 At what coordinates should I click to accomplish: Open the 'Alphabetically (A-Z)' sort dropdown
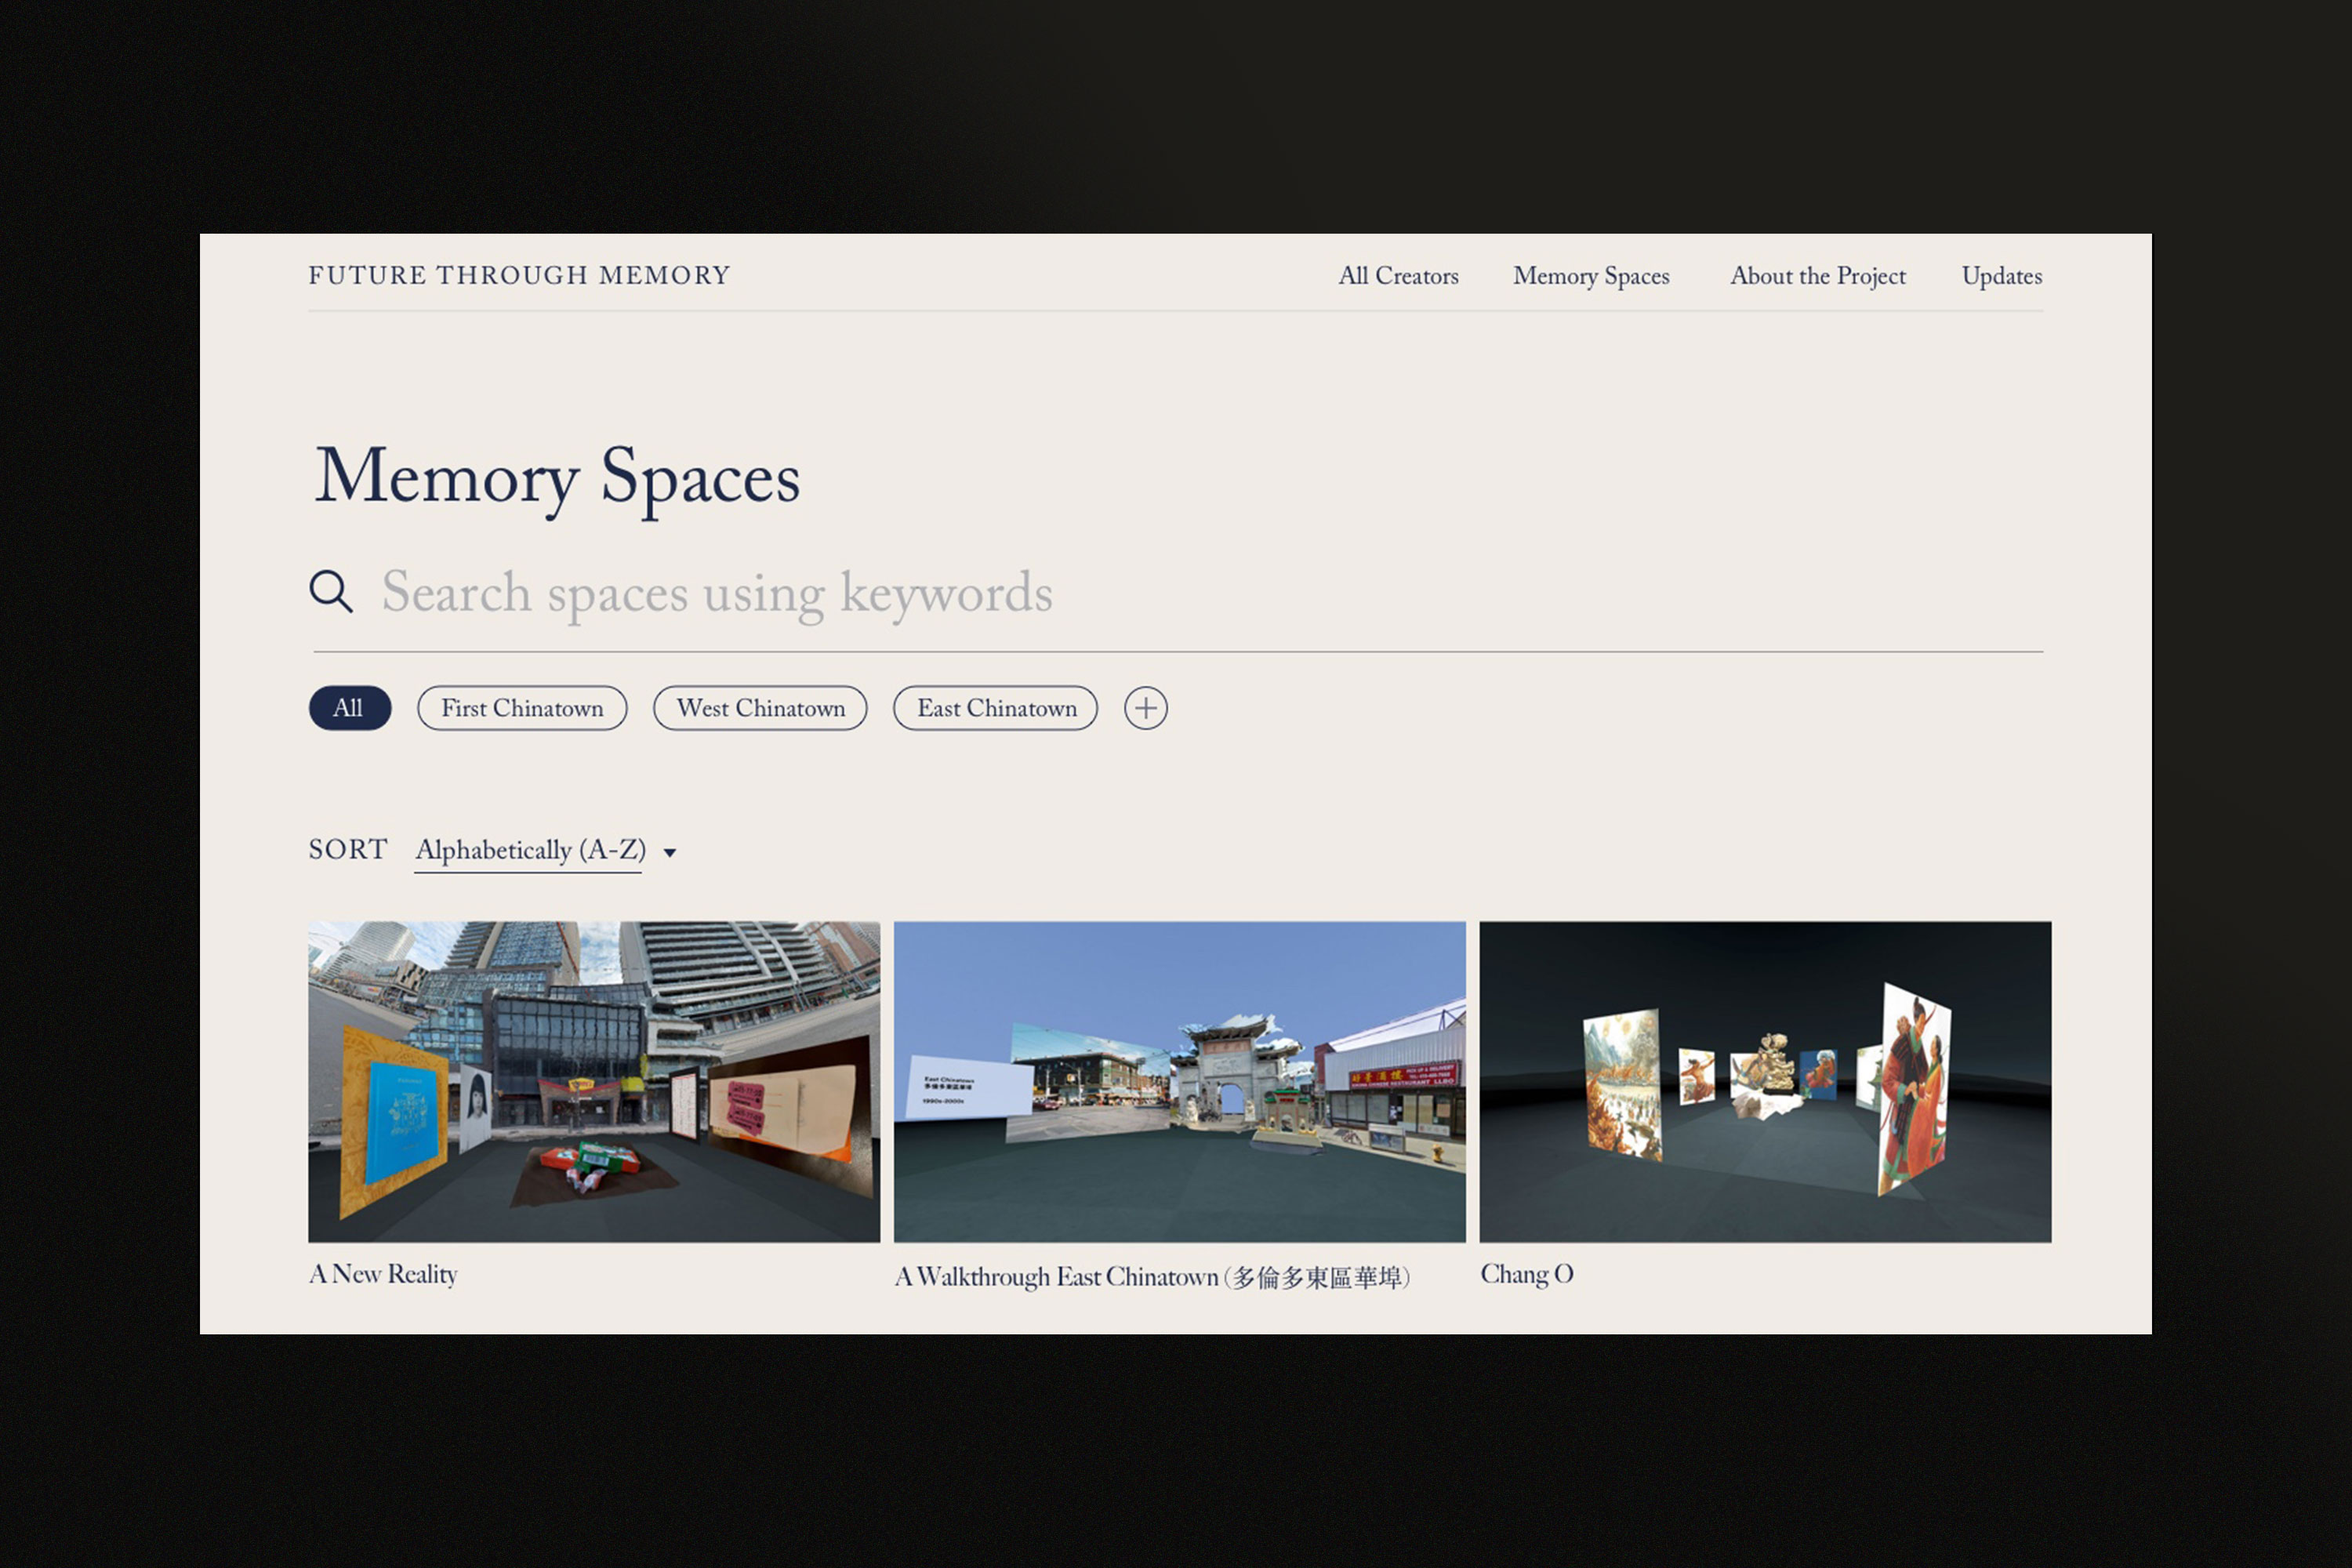pyautogui.click(x=528, y=851)
